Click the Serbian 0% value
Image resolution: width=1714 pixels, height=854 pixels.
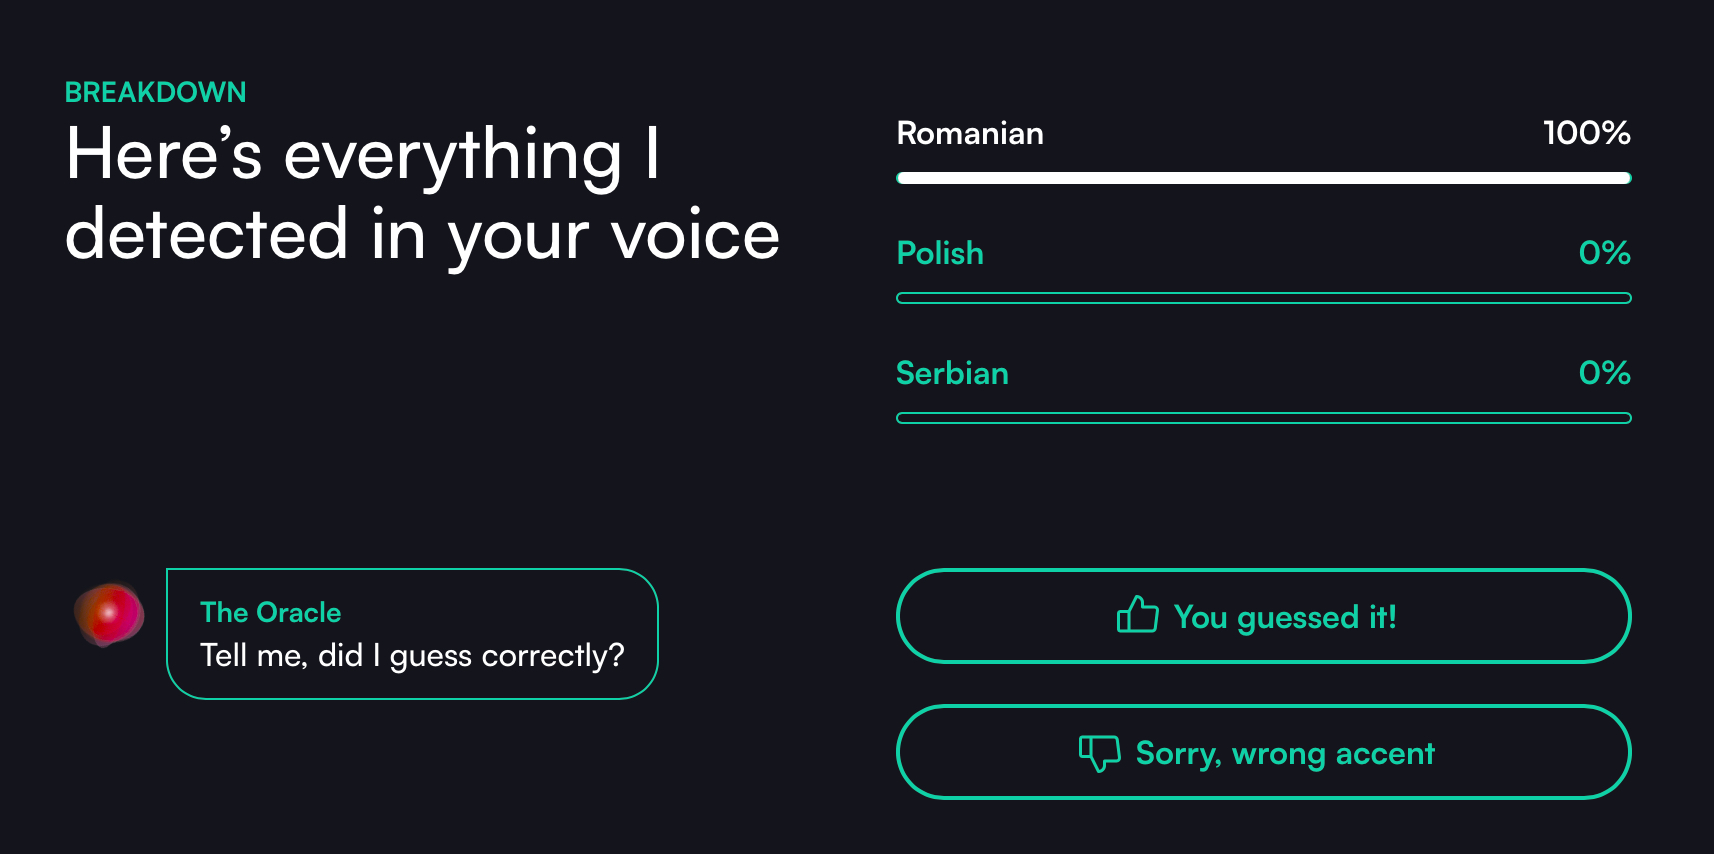point(1604,373)
